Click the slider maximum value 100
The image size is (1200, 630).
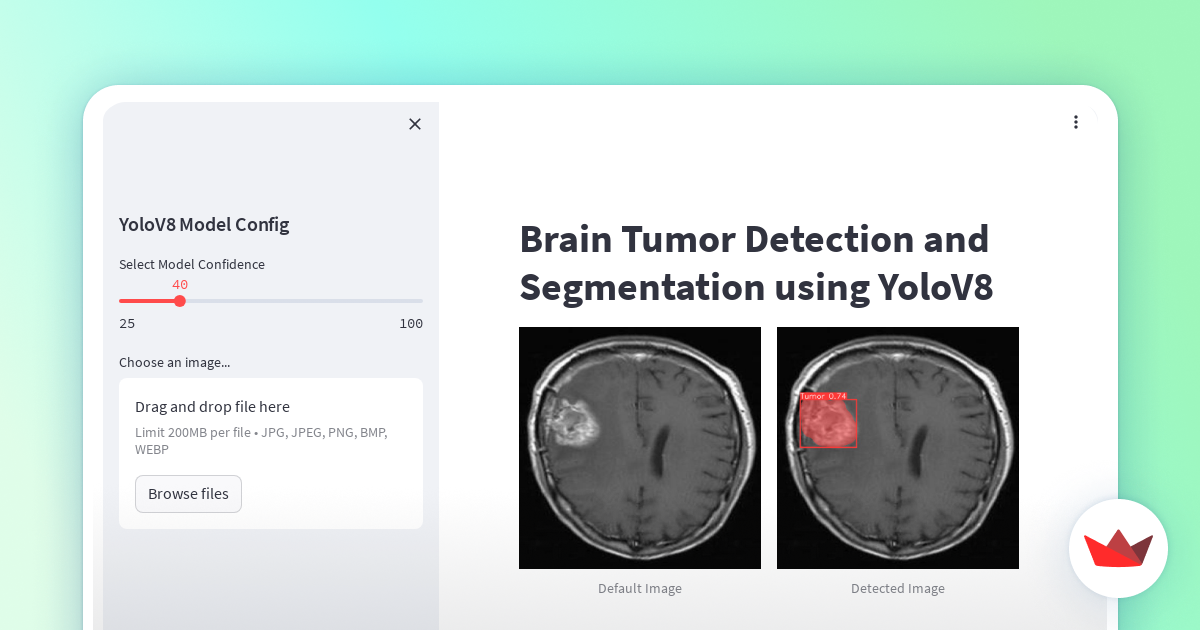tap(411, 323)
